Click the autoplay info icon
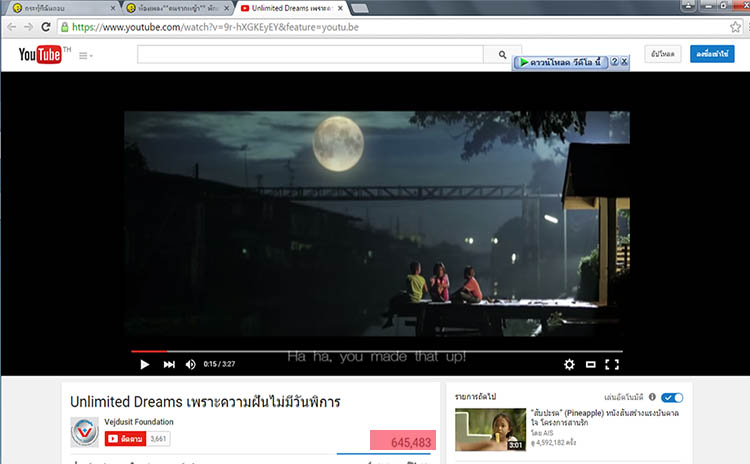The width and height of the screenshot is (750, 464). tap(652, 397)
